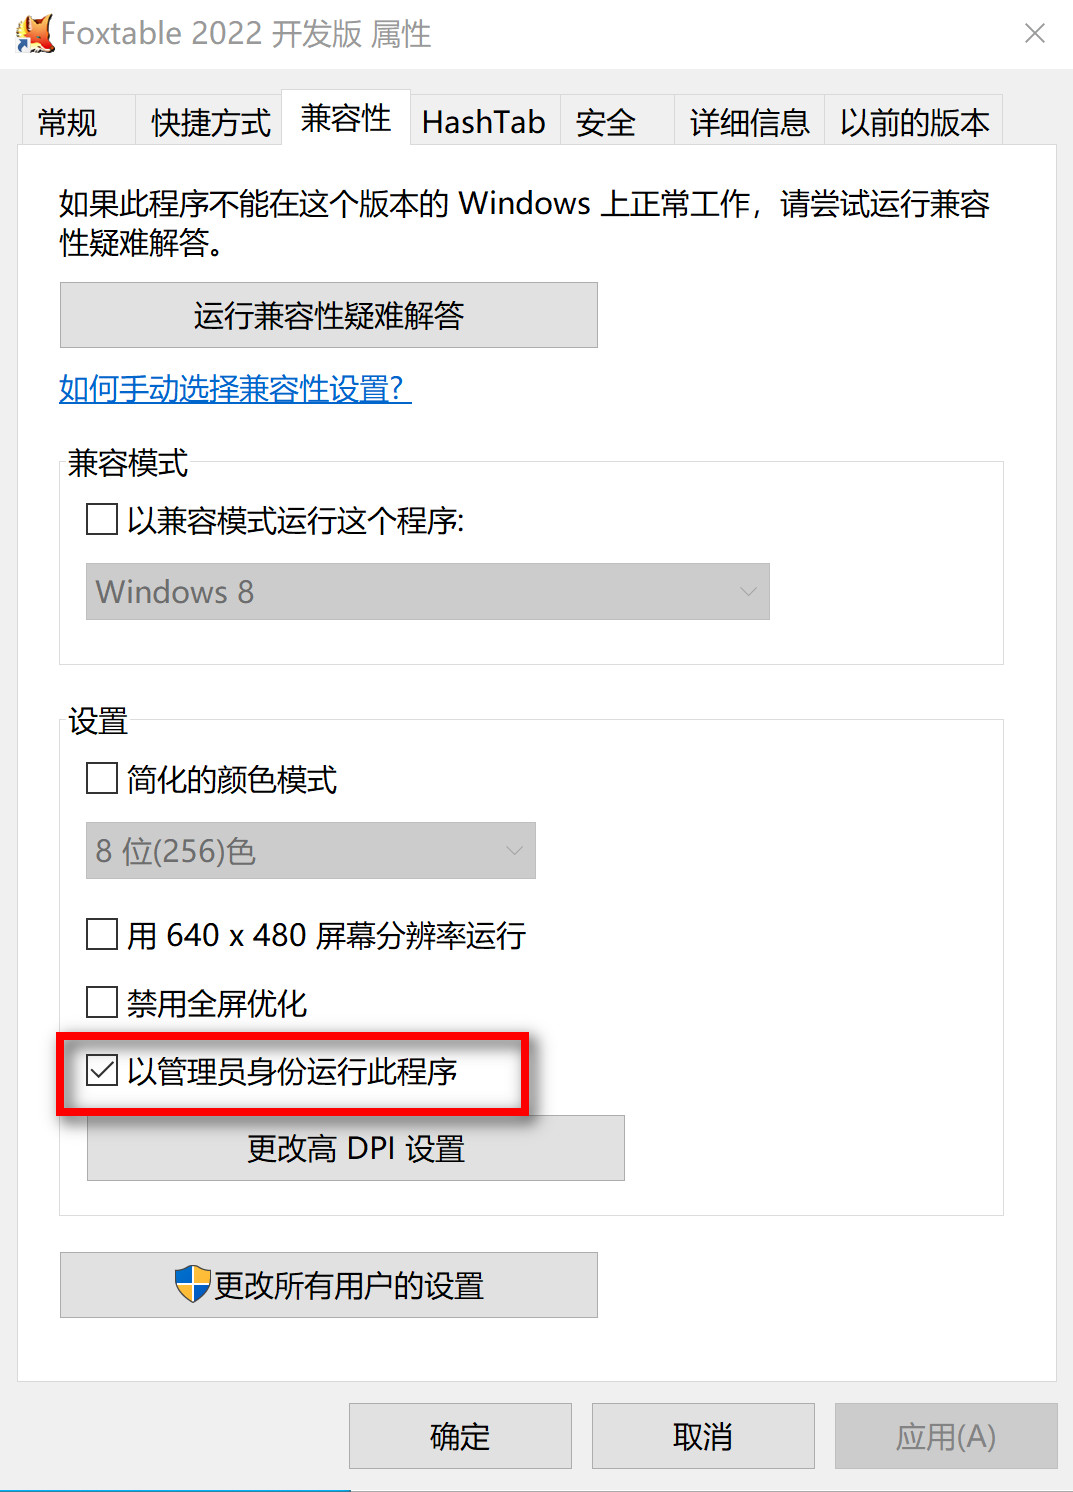
Task: Expand the 8 位(256)色 color dropdown
Action: pyautogui.click(x=311, y=851)
